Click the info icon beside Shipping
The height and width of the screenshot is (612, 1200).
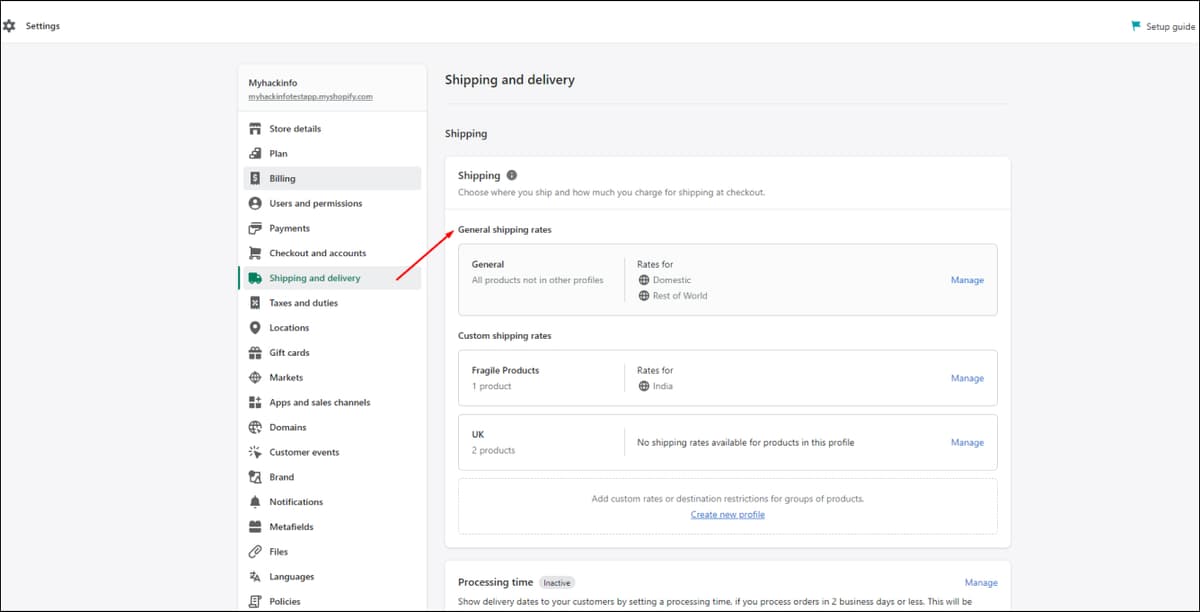pyautogui.click(x=512, y=175)
